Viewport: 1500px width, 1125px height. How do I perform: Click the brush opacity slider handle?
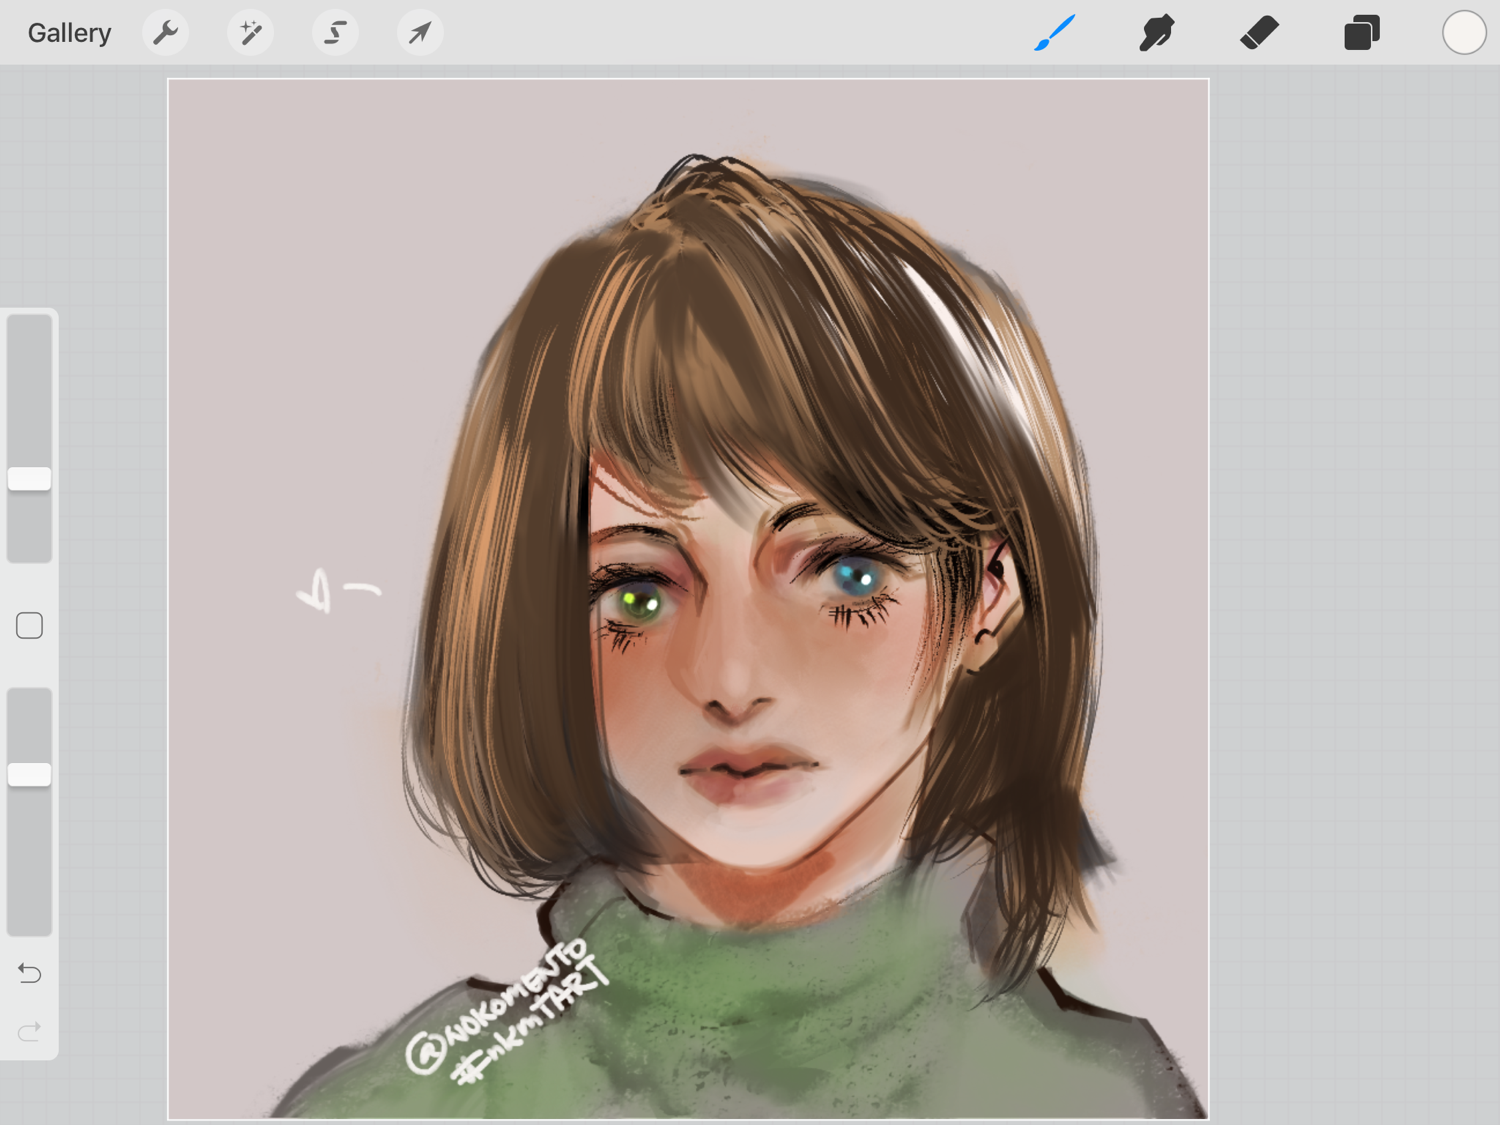tap(30, 774)
